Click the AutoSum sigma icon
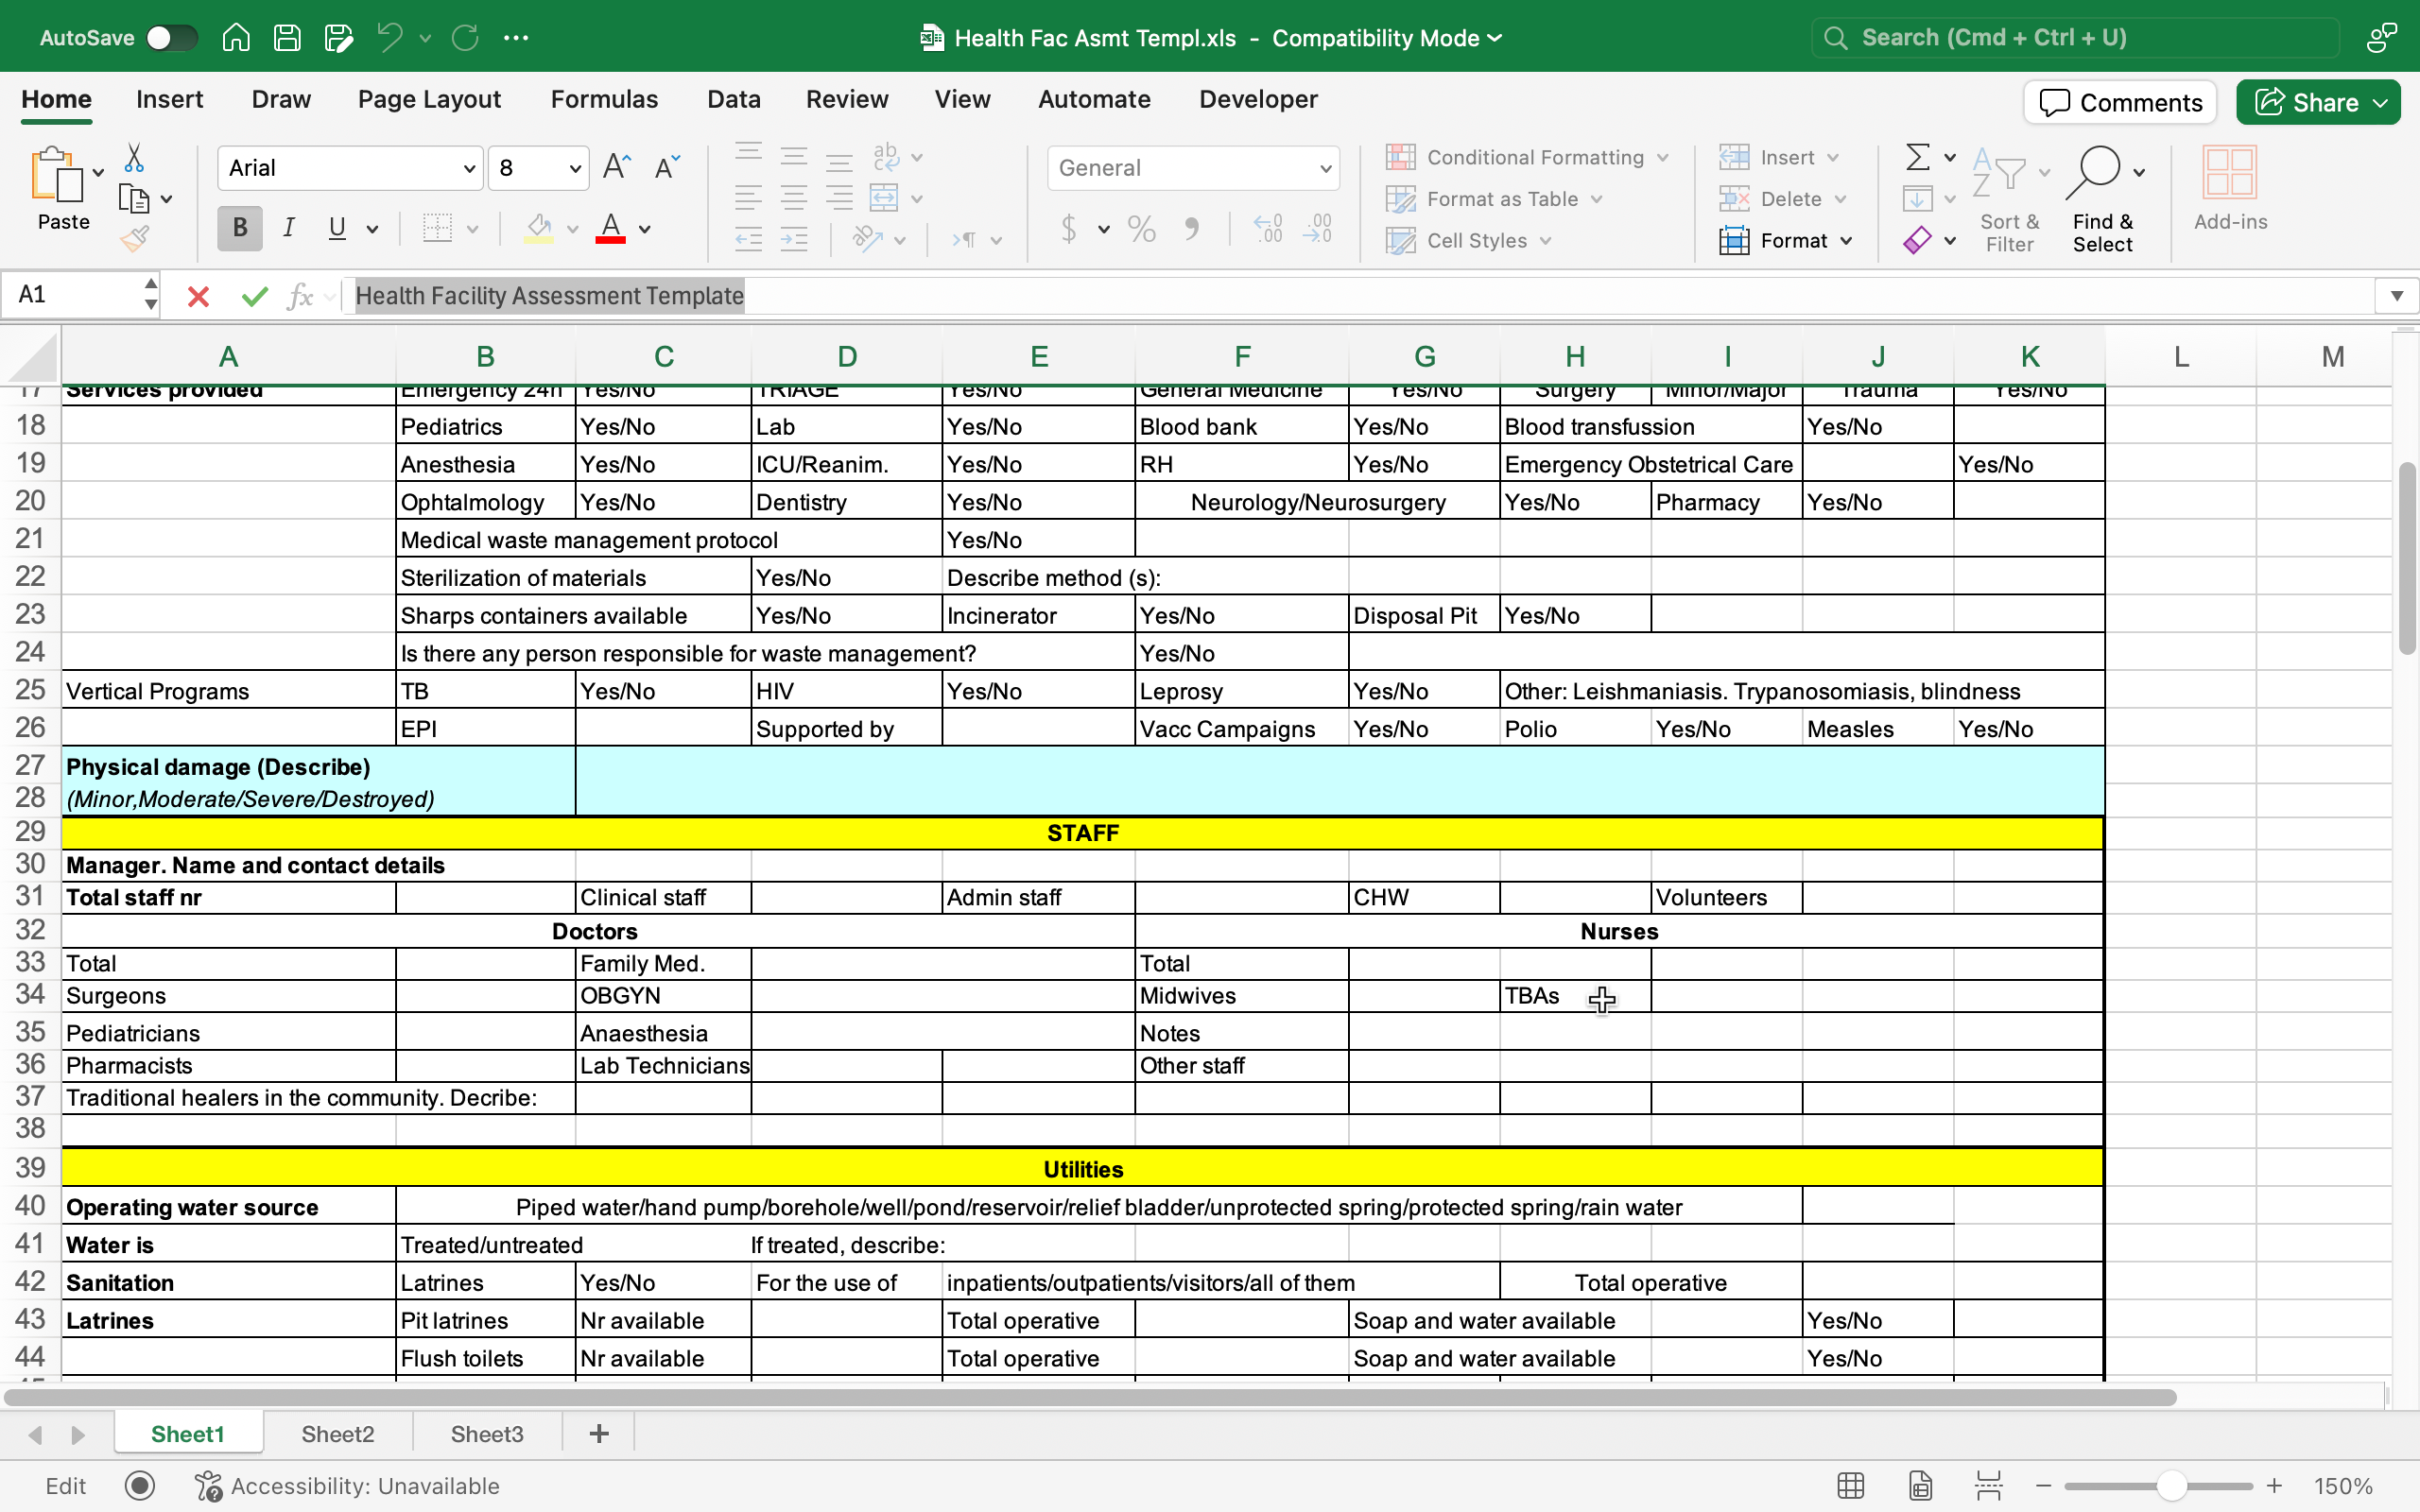The width and height of the screenshot is (2420, 1512). [1917, 157]
